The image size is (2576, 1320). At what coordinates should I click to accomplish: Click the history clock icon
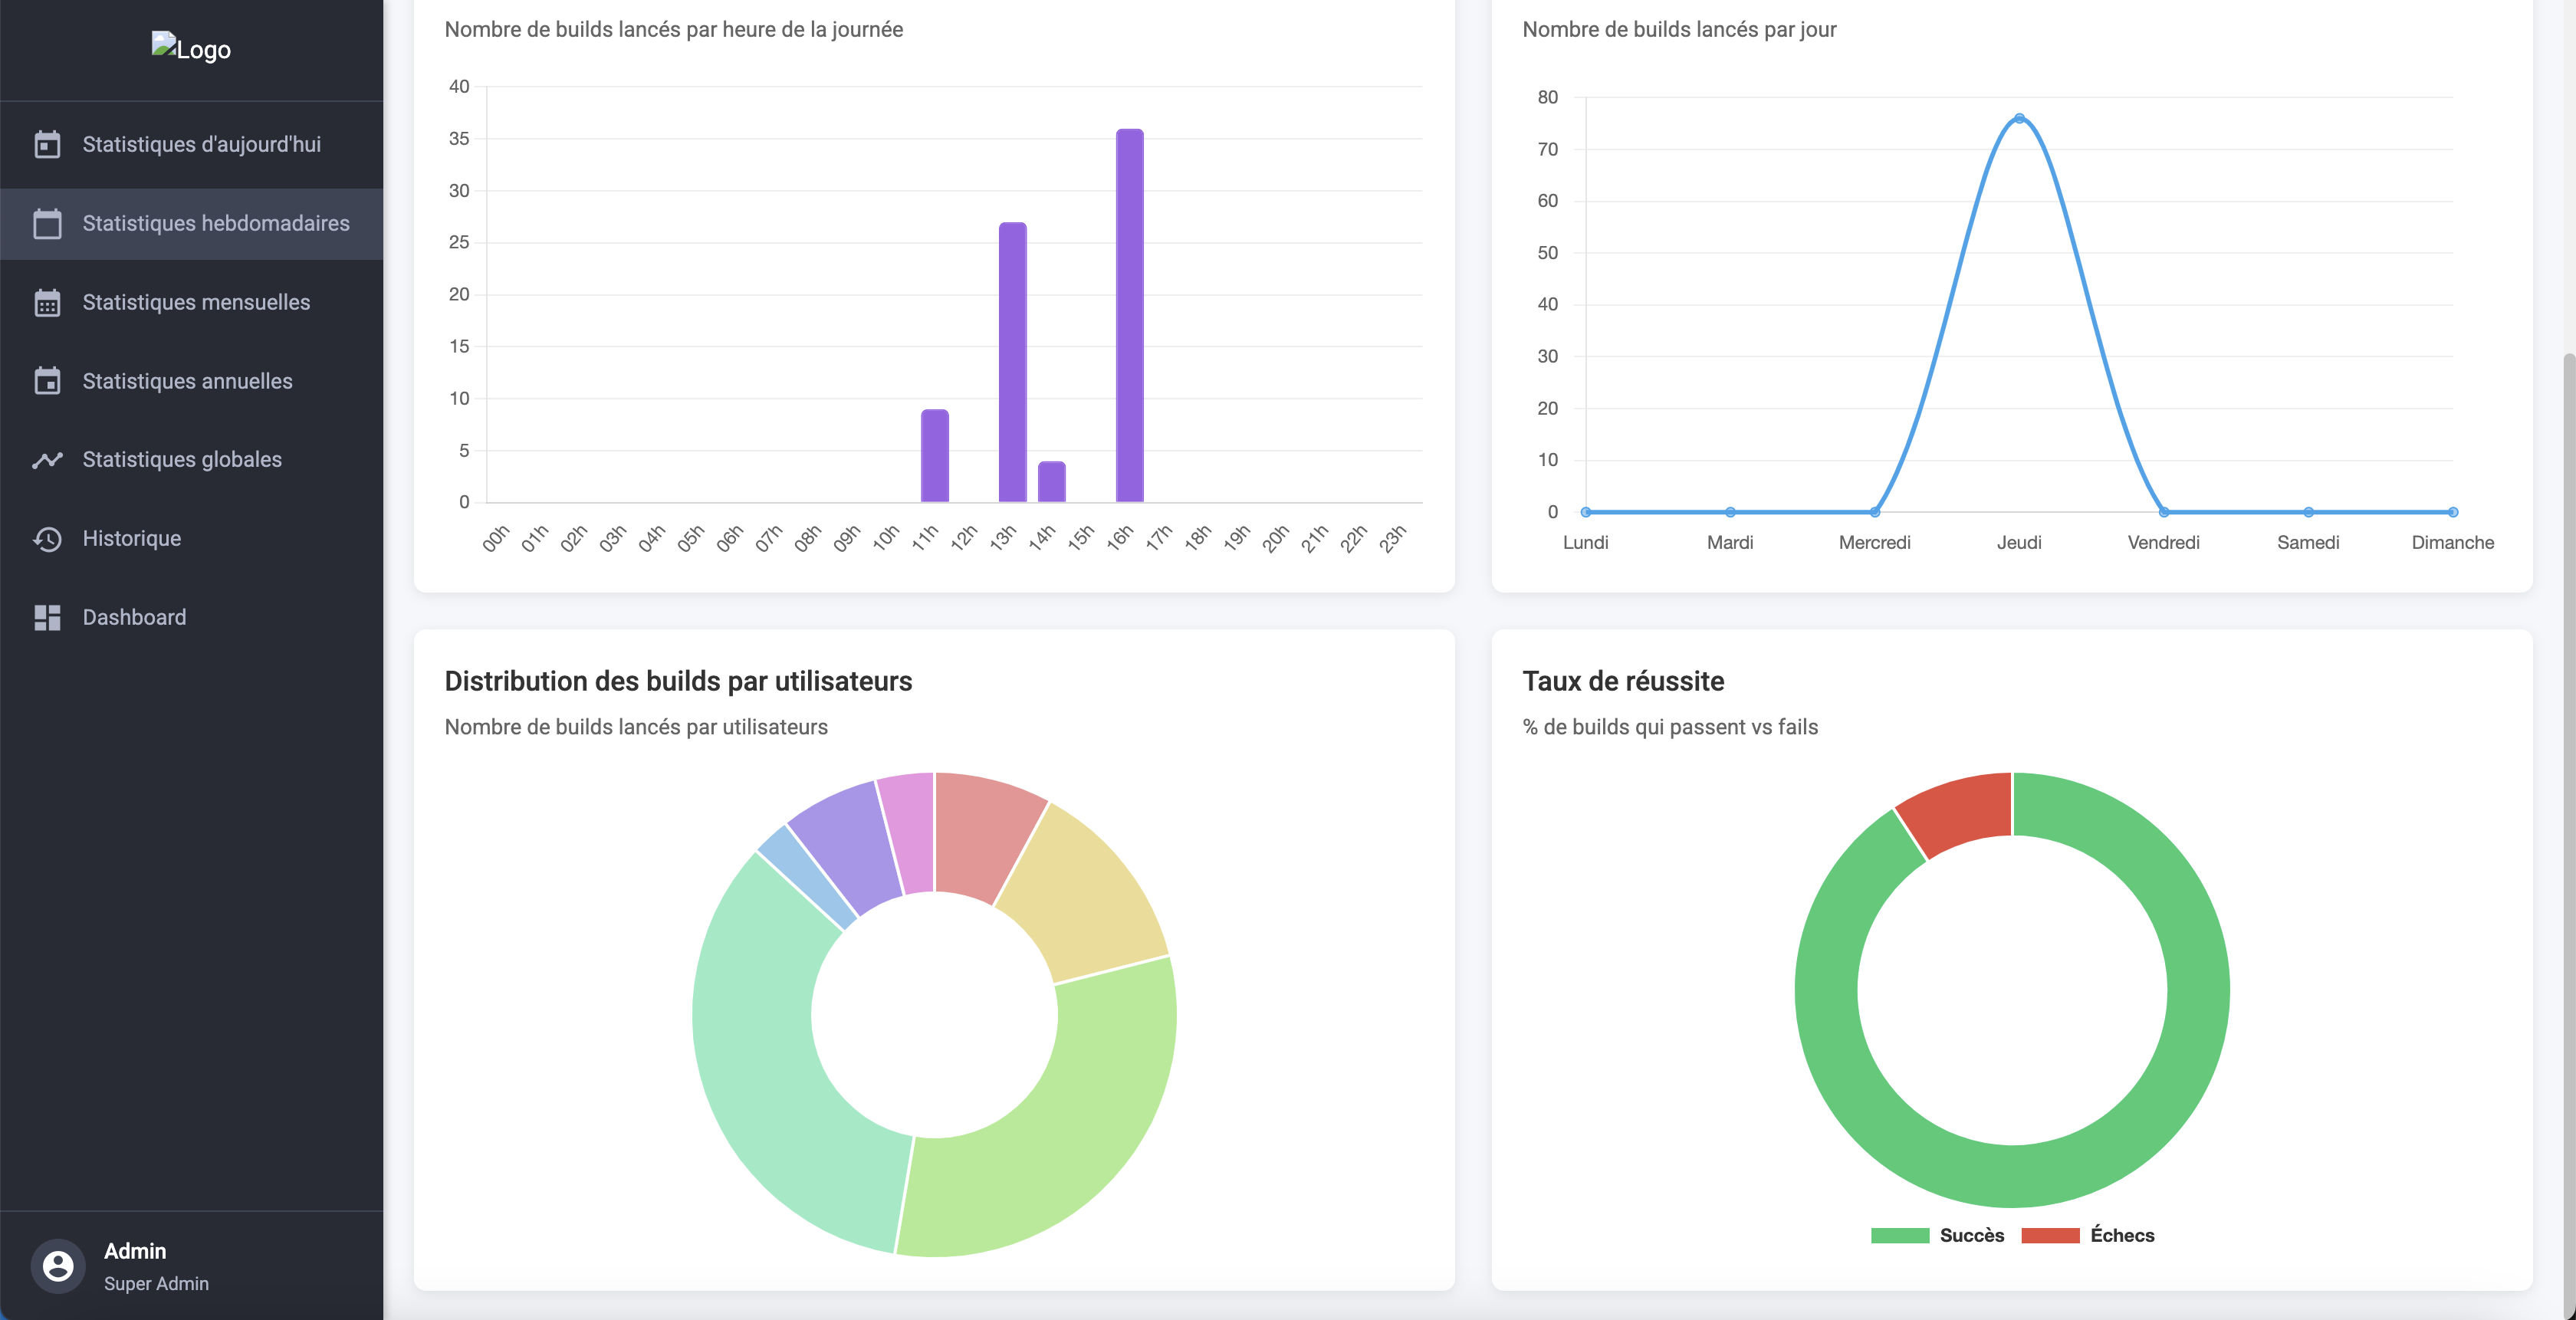47,539
